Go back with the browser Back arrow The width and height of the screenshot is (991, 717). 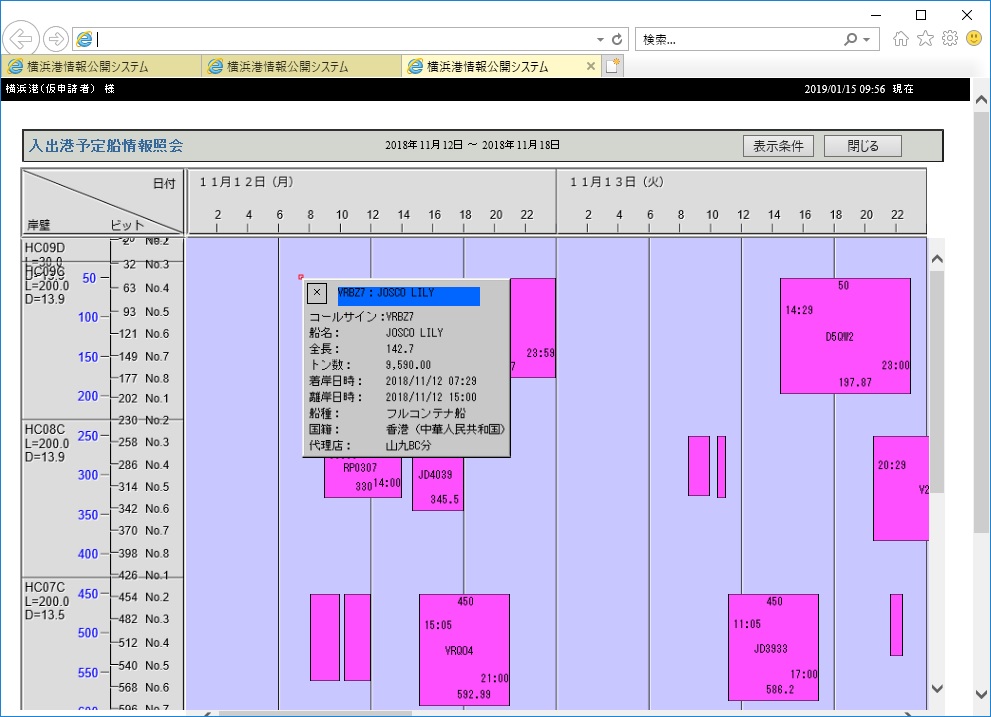(21, 39)
